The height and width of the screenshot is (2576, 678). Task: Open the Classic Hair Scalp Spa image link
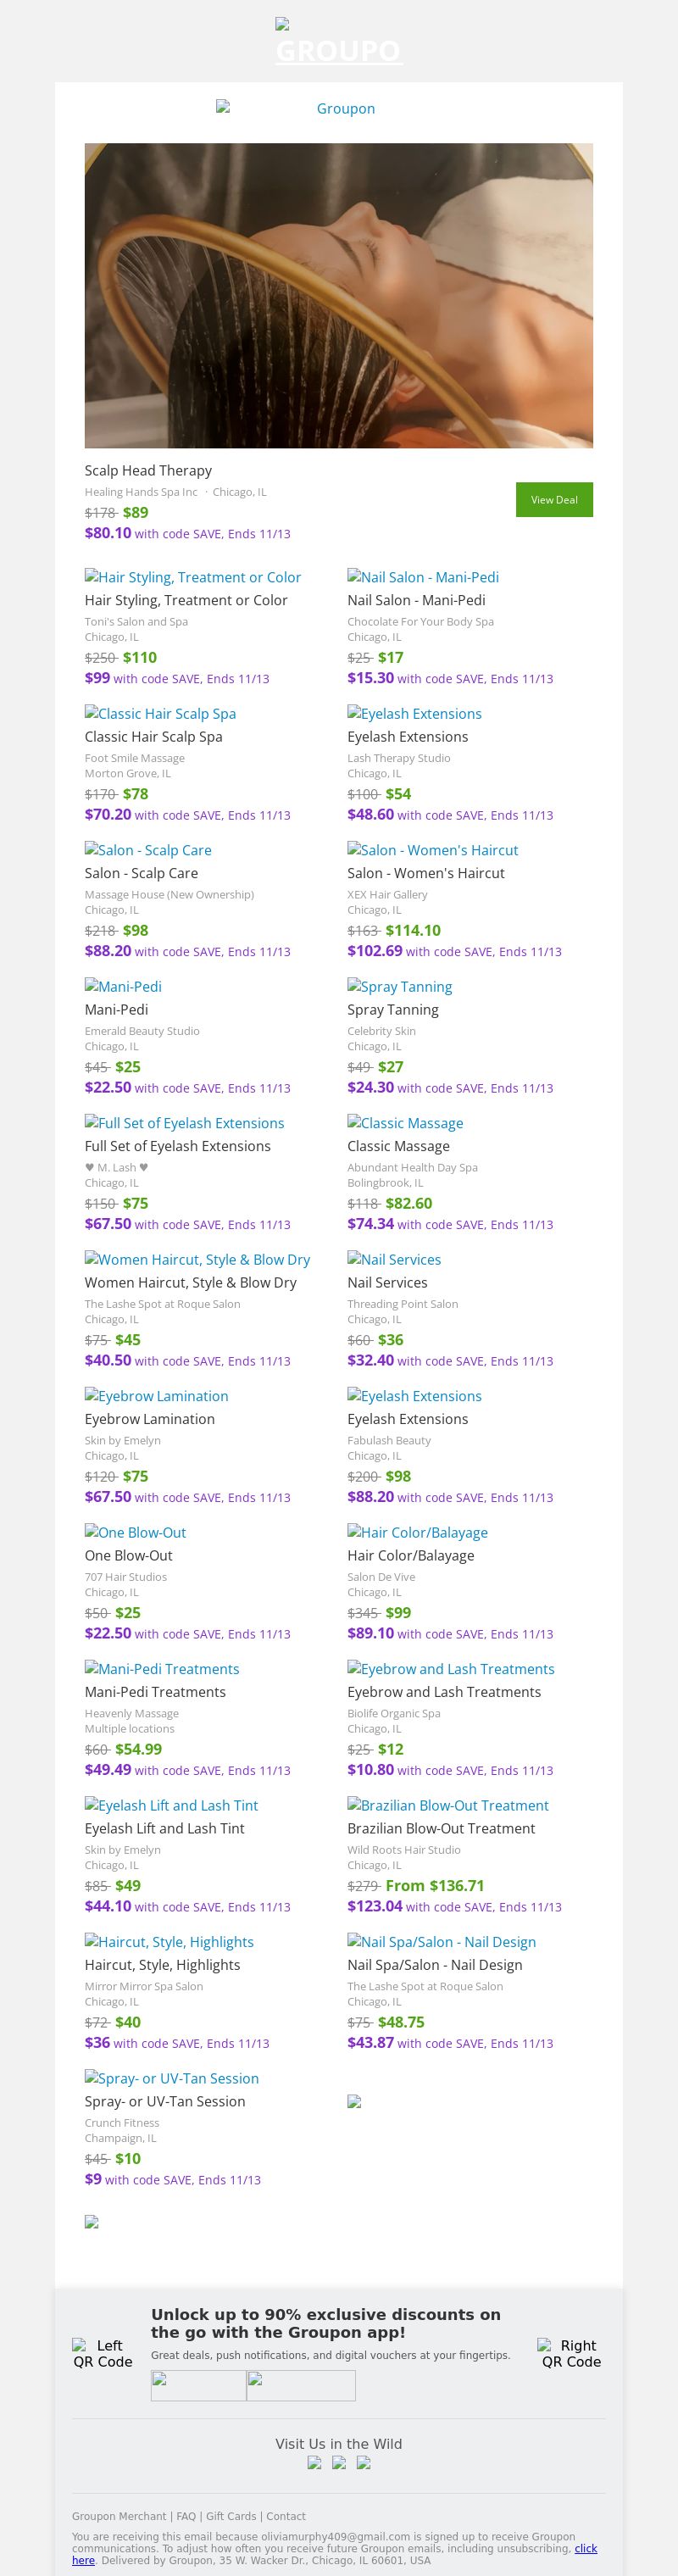click(x=160, y=714)
